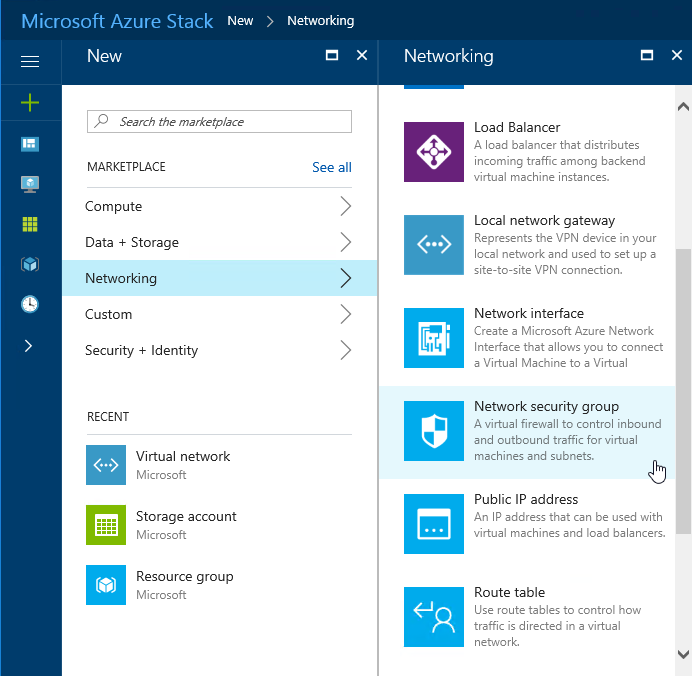Maximize the Networking blade
Viewport: 692px width, 676px height.
(647, 55)
